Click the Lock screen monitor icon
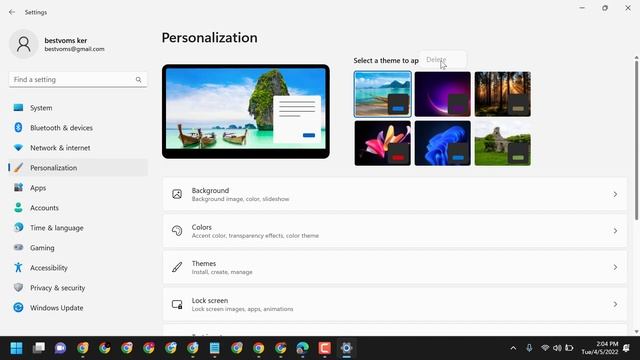The width and height of the screenshot is (640, 360). (x=177, y=304)
